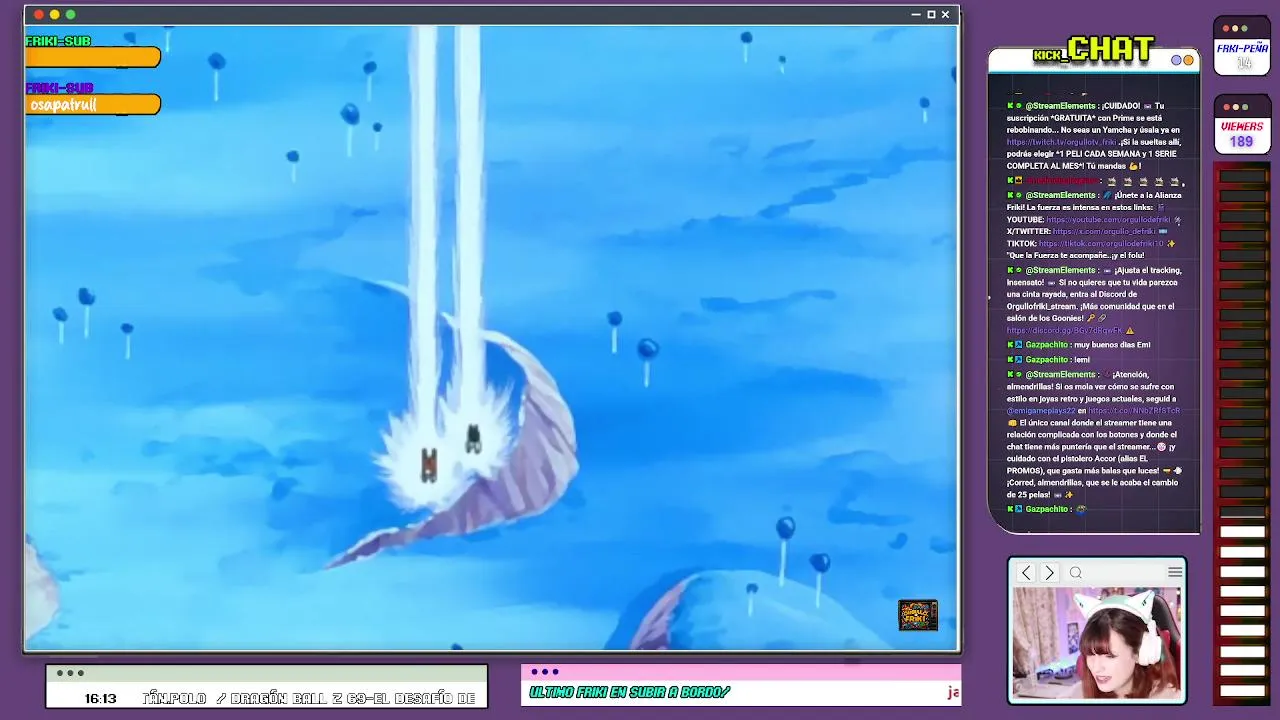Open the youtube.com/orgullodefriki link
The width and height of the screenshot is (1280, 720).
pos(1108,219)
